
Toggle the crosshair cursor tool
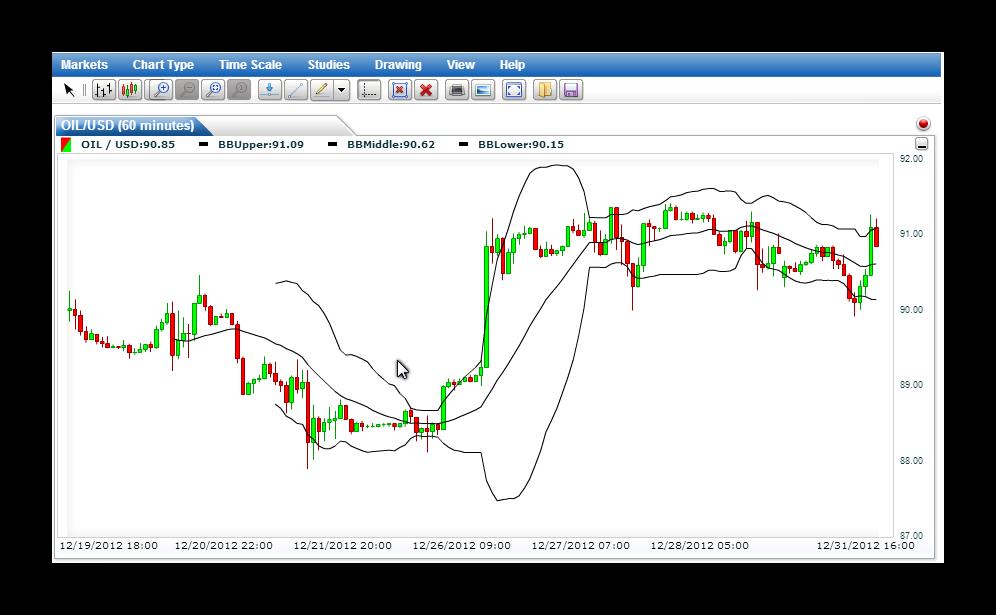tap(369, 90)
